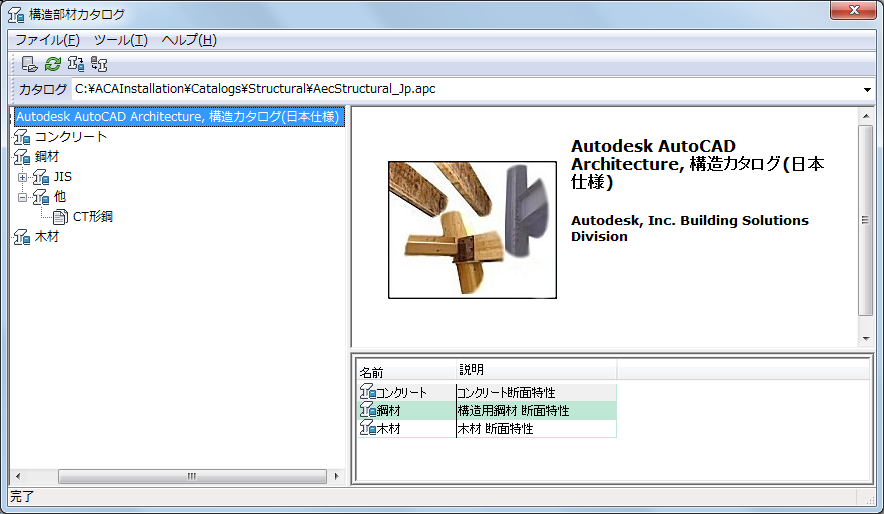This screenshot has height=514, width=884.
Task: Click the preview pane vertical scrollbar thumb
Action: tap(865, 220)
